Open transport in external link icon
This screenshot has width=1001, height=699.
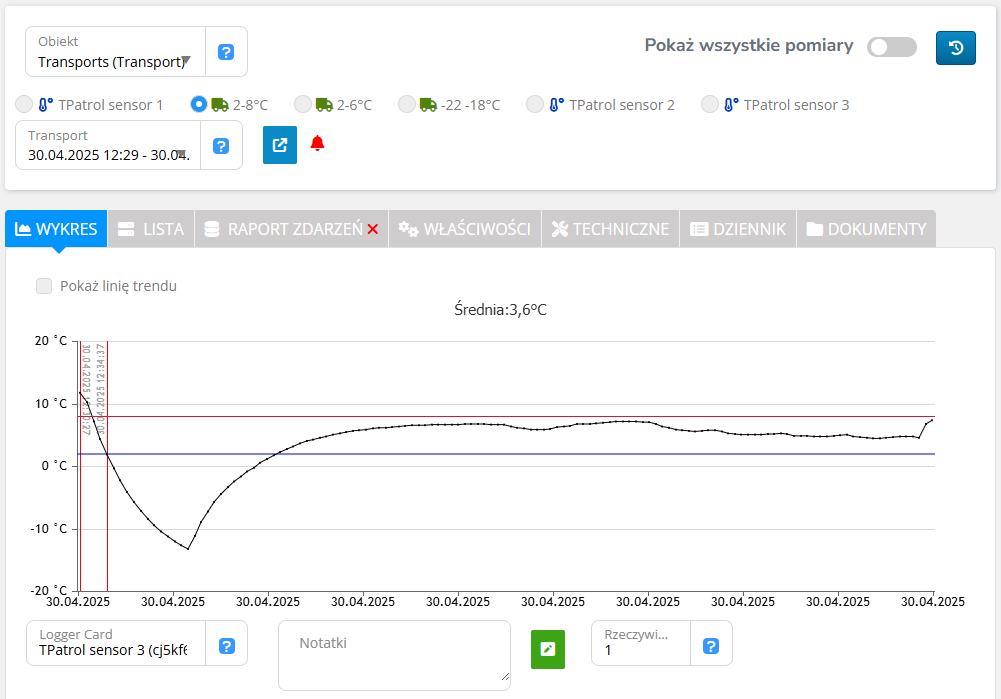[x=280, y=145]
